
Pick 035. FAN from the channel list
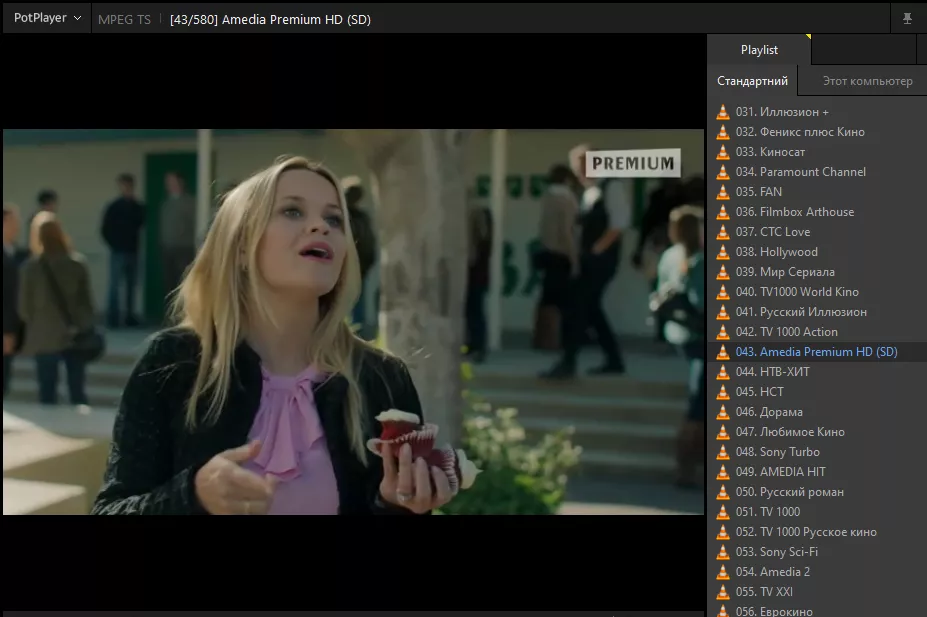(818, 192)
